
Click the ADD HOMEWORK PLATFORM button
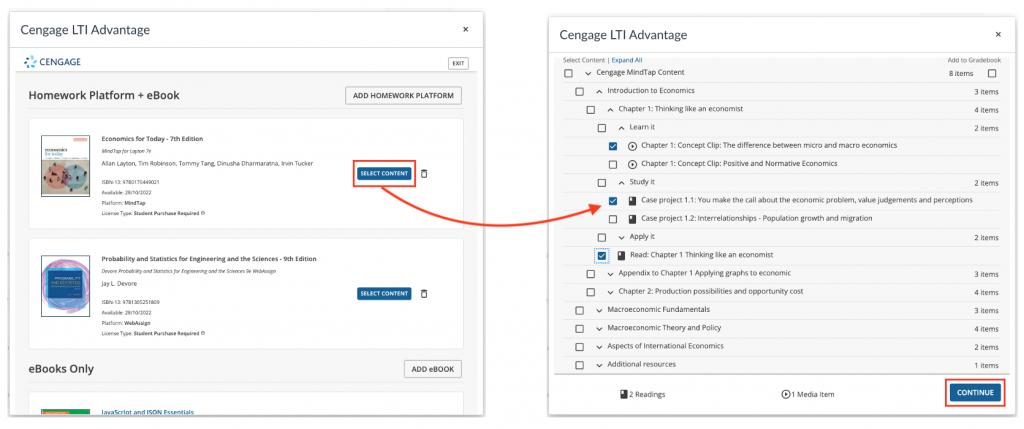(403, 96)
